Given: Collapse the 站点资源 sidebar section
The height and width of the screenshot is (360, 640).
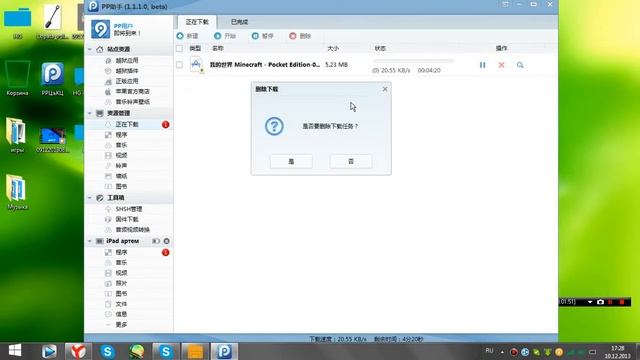Looking at the screenshot, I should (x=90, y=49).
